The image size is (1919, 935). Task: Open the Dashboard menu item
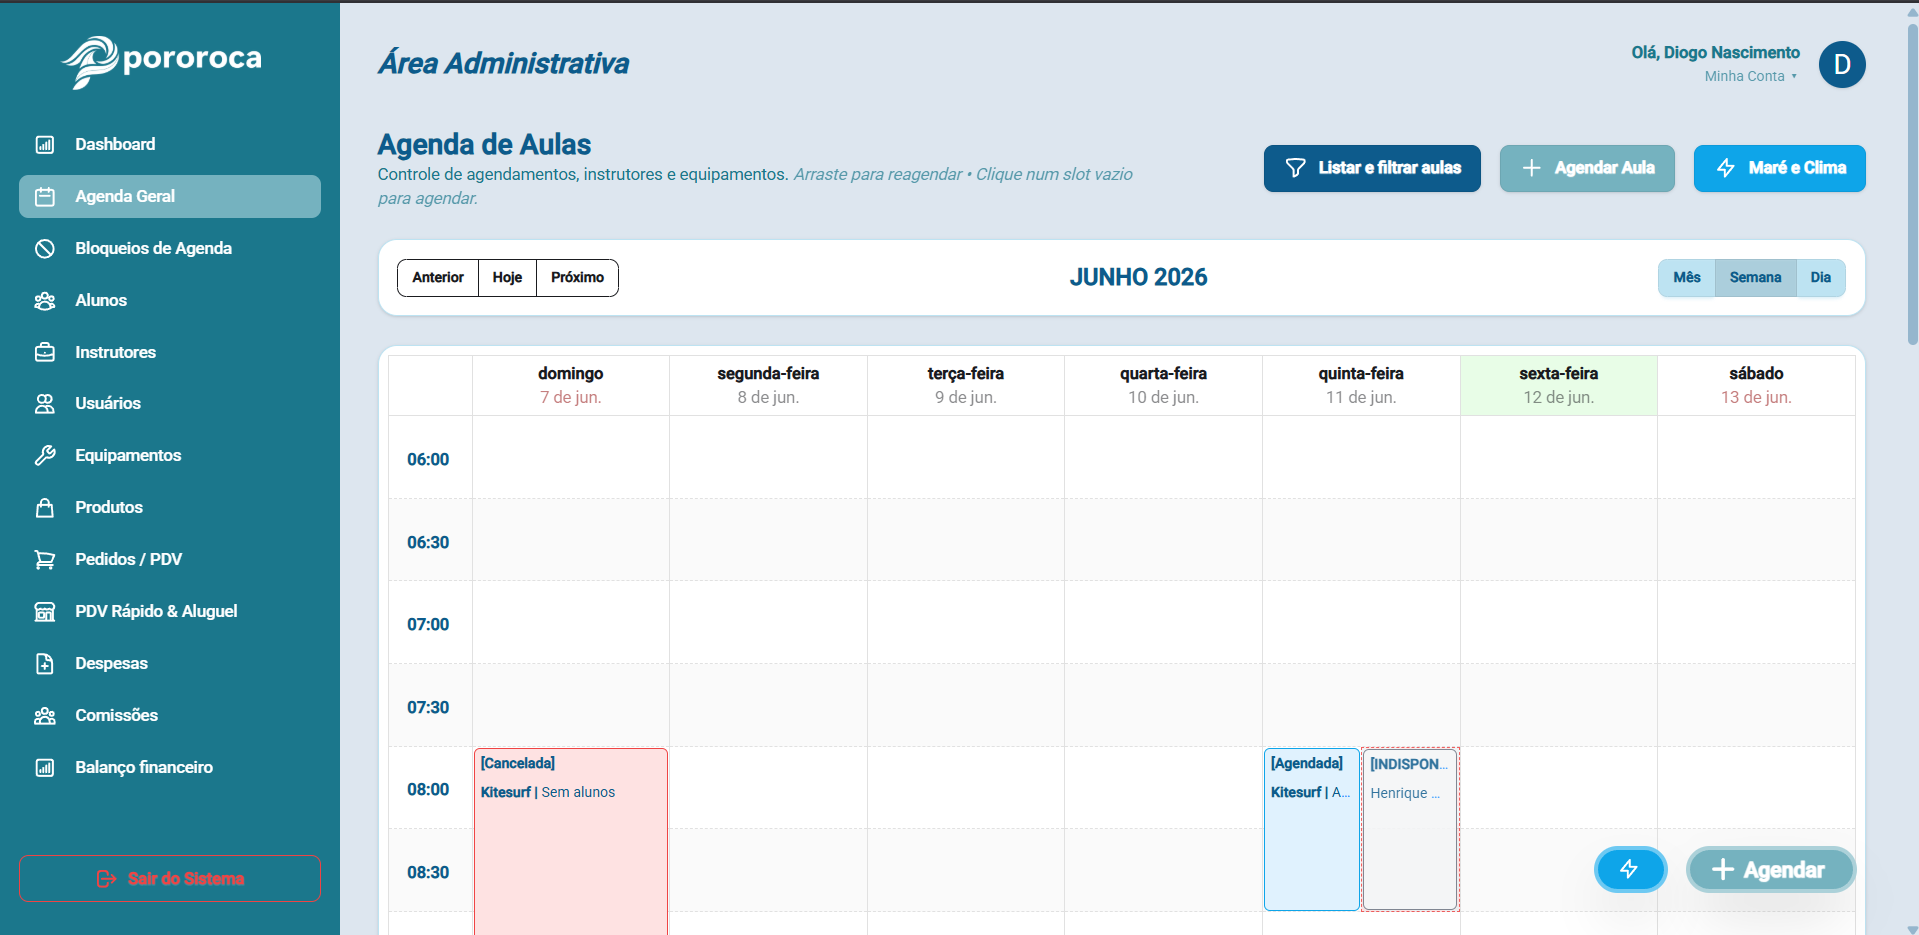[170, 145]
